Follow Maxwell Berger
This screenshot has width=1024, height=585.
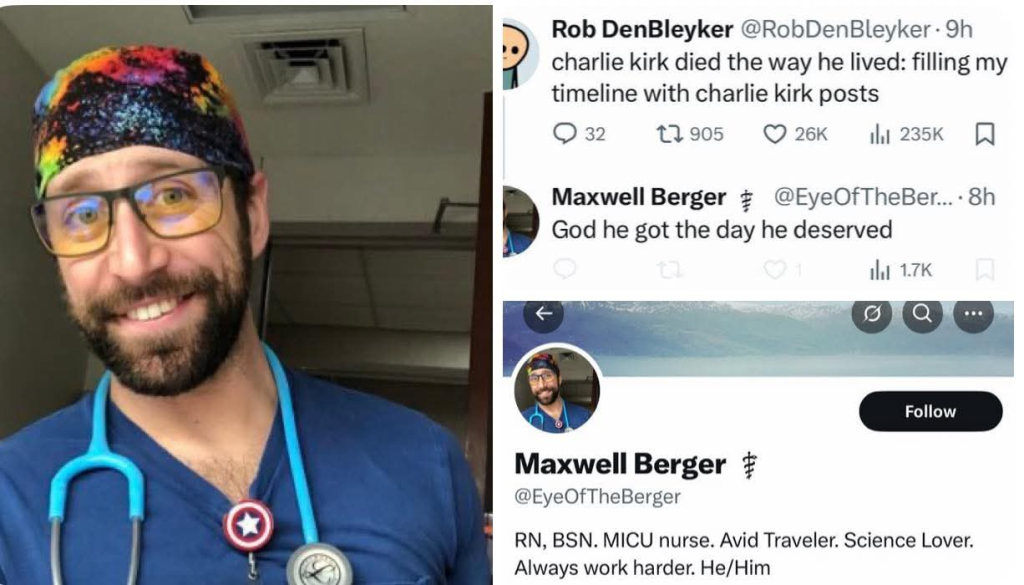click(930, 411)
